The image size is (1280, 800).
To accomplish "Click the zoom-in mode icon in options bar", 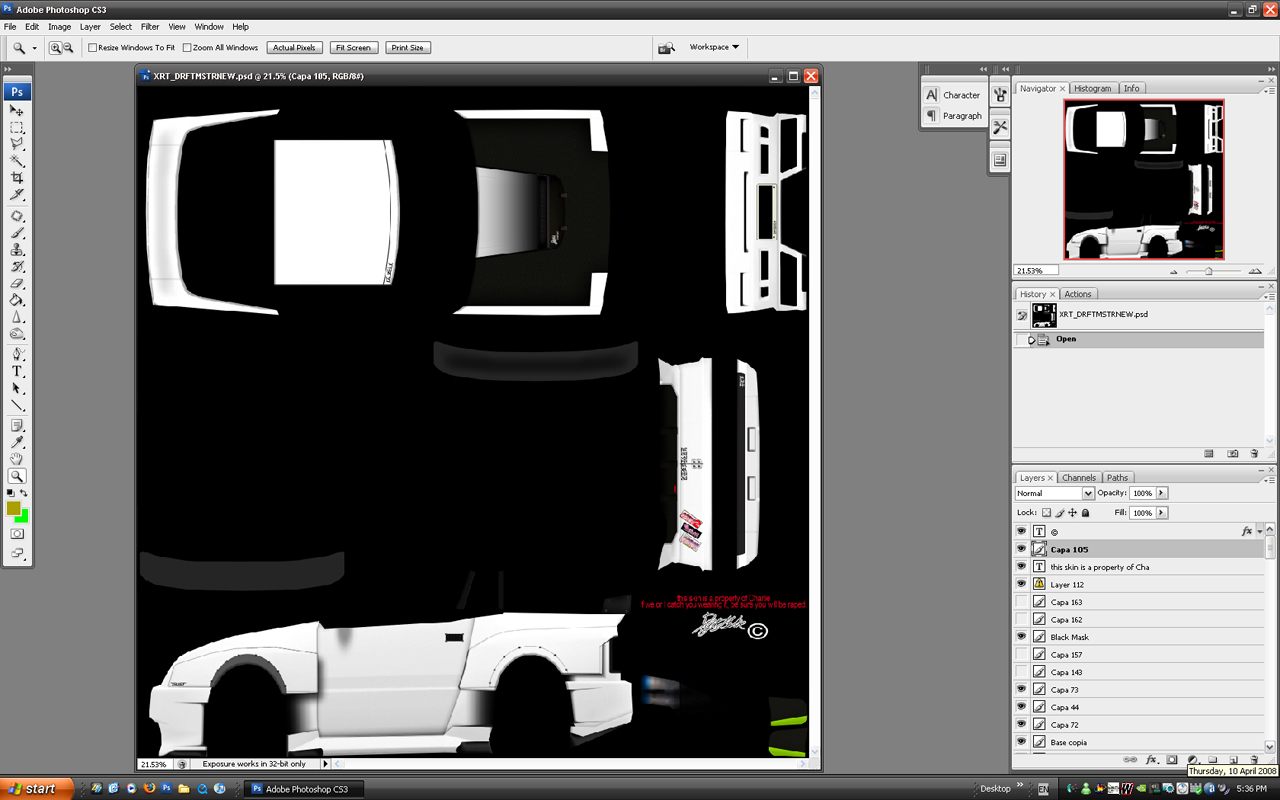I will point(55,47).
